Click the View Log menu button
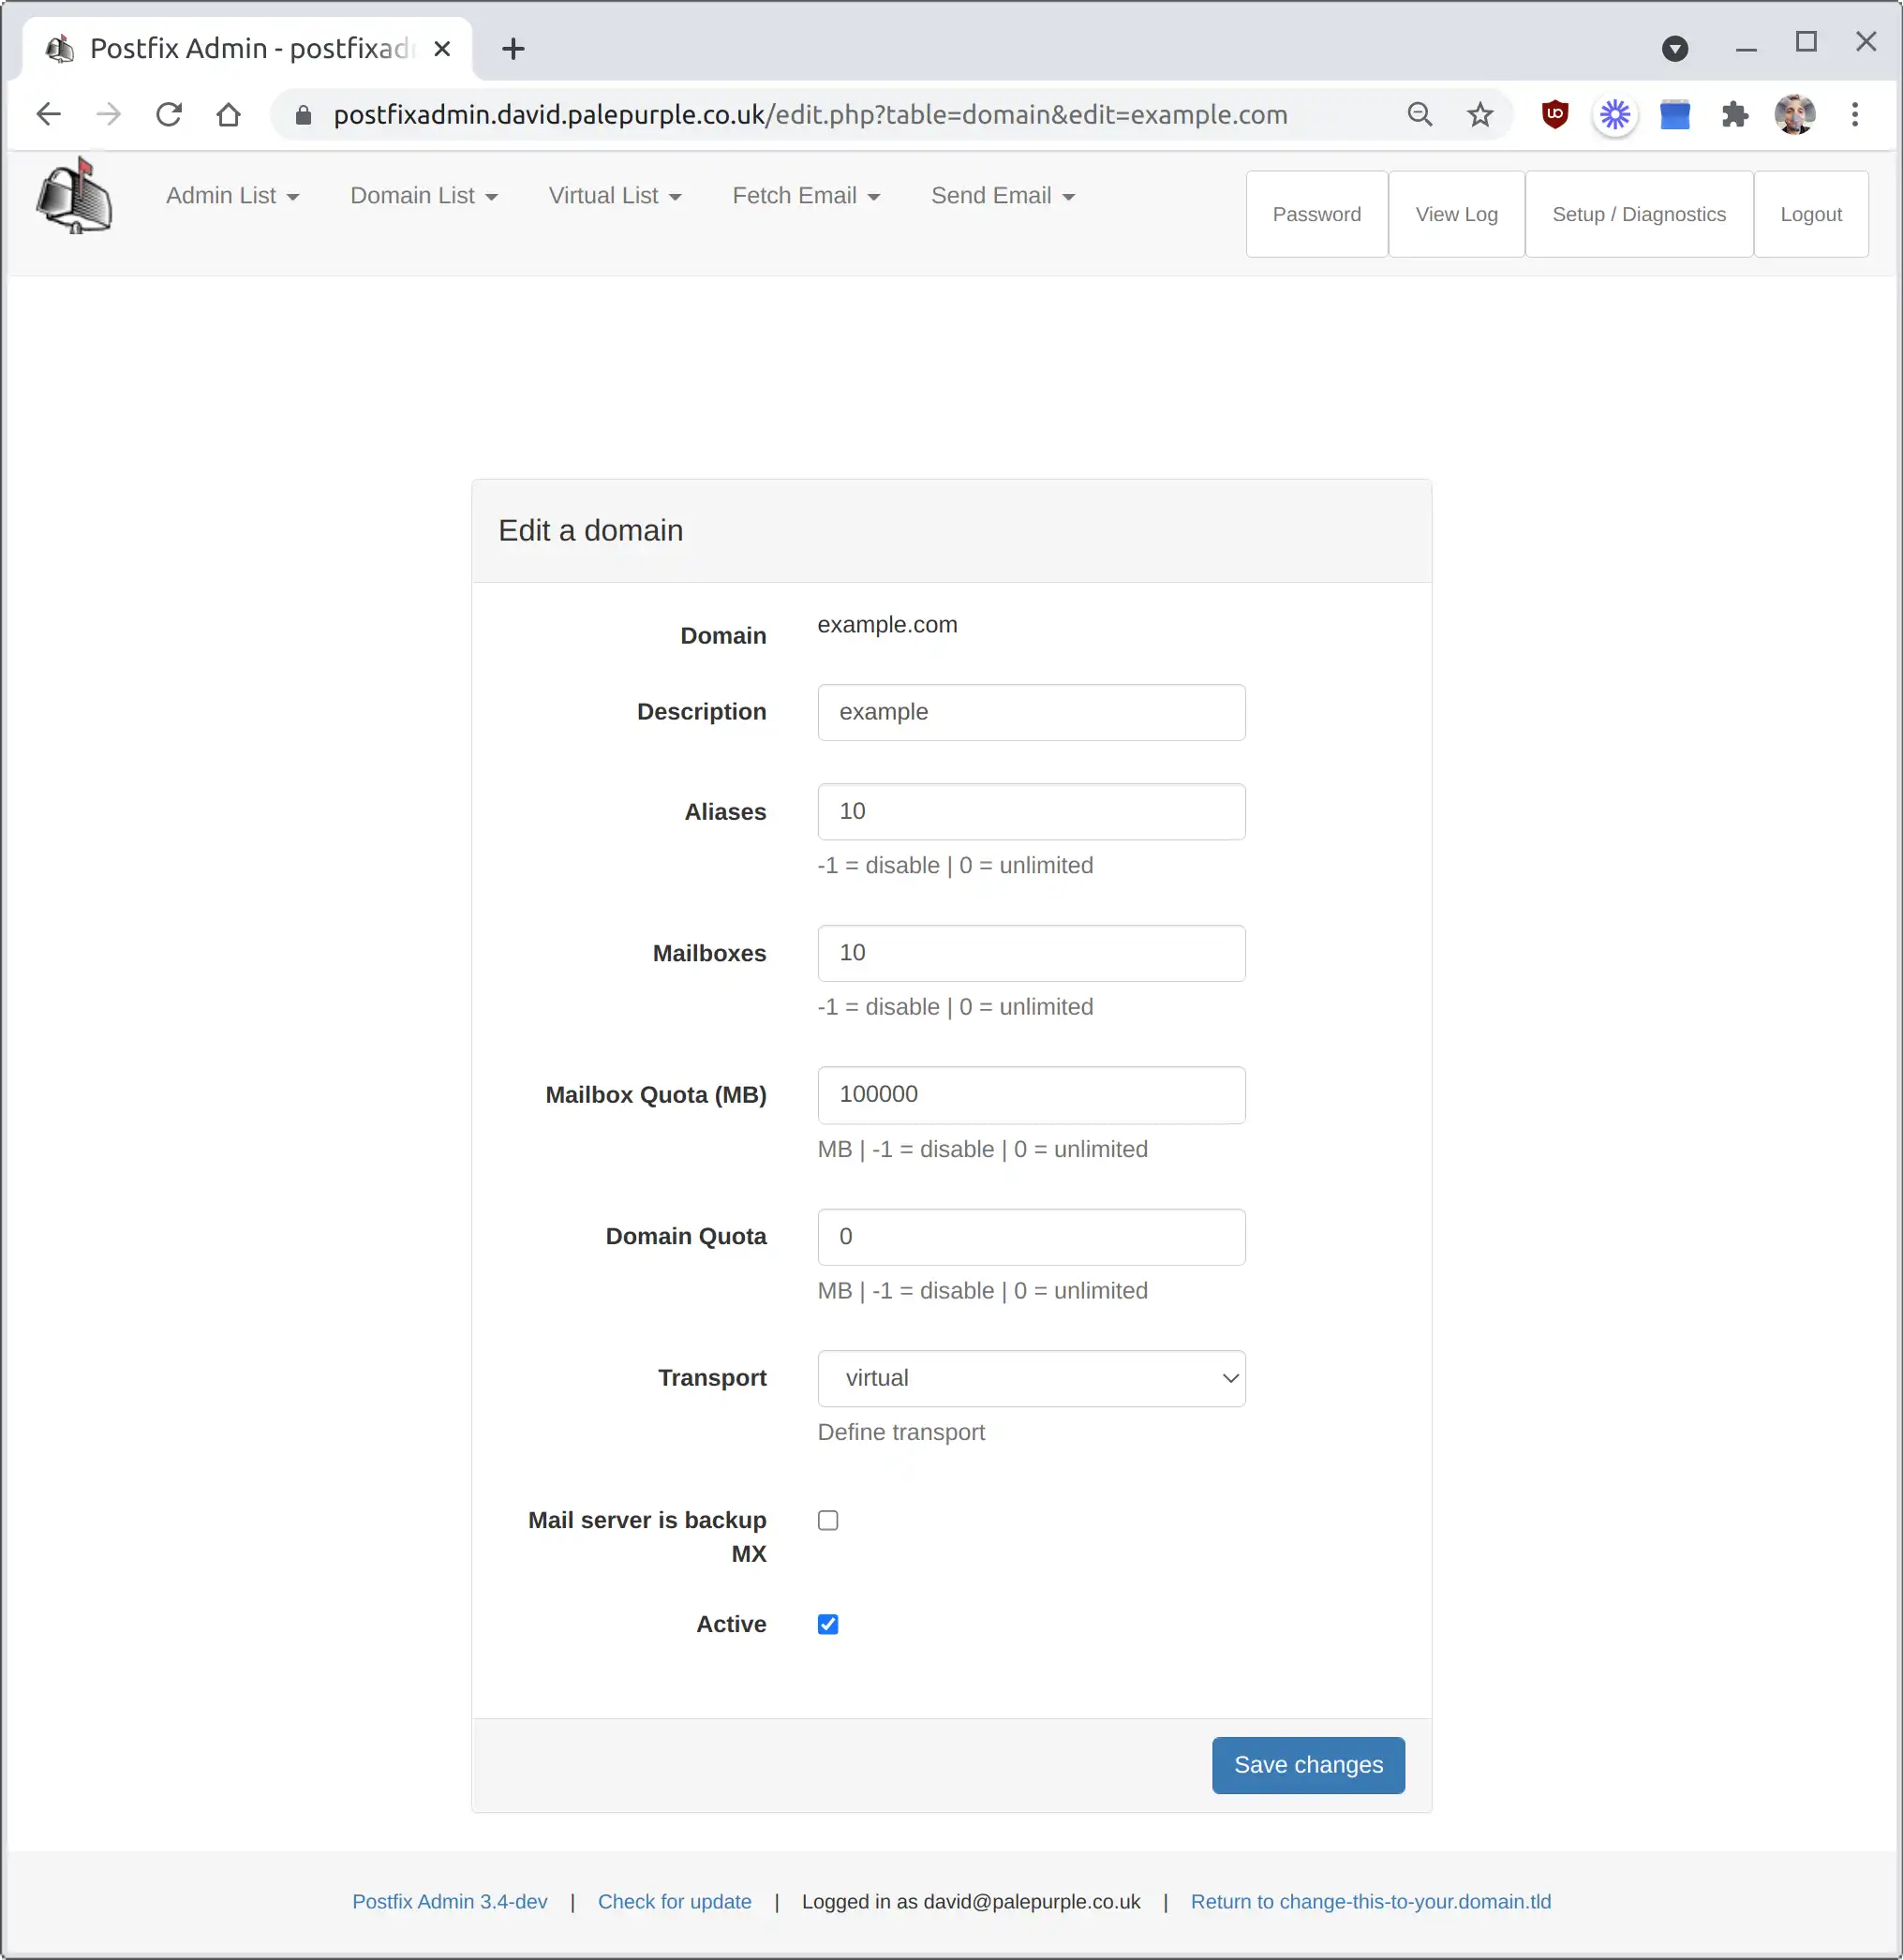The width and height of the screenshot is (1903, 1960). [x=1457, y=214]
